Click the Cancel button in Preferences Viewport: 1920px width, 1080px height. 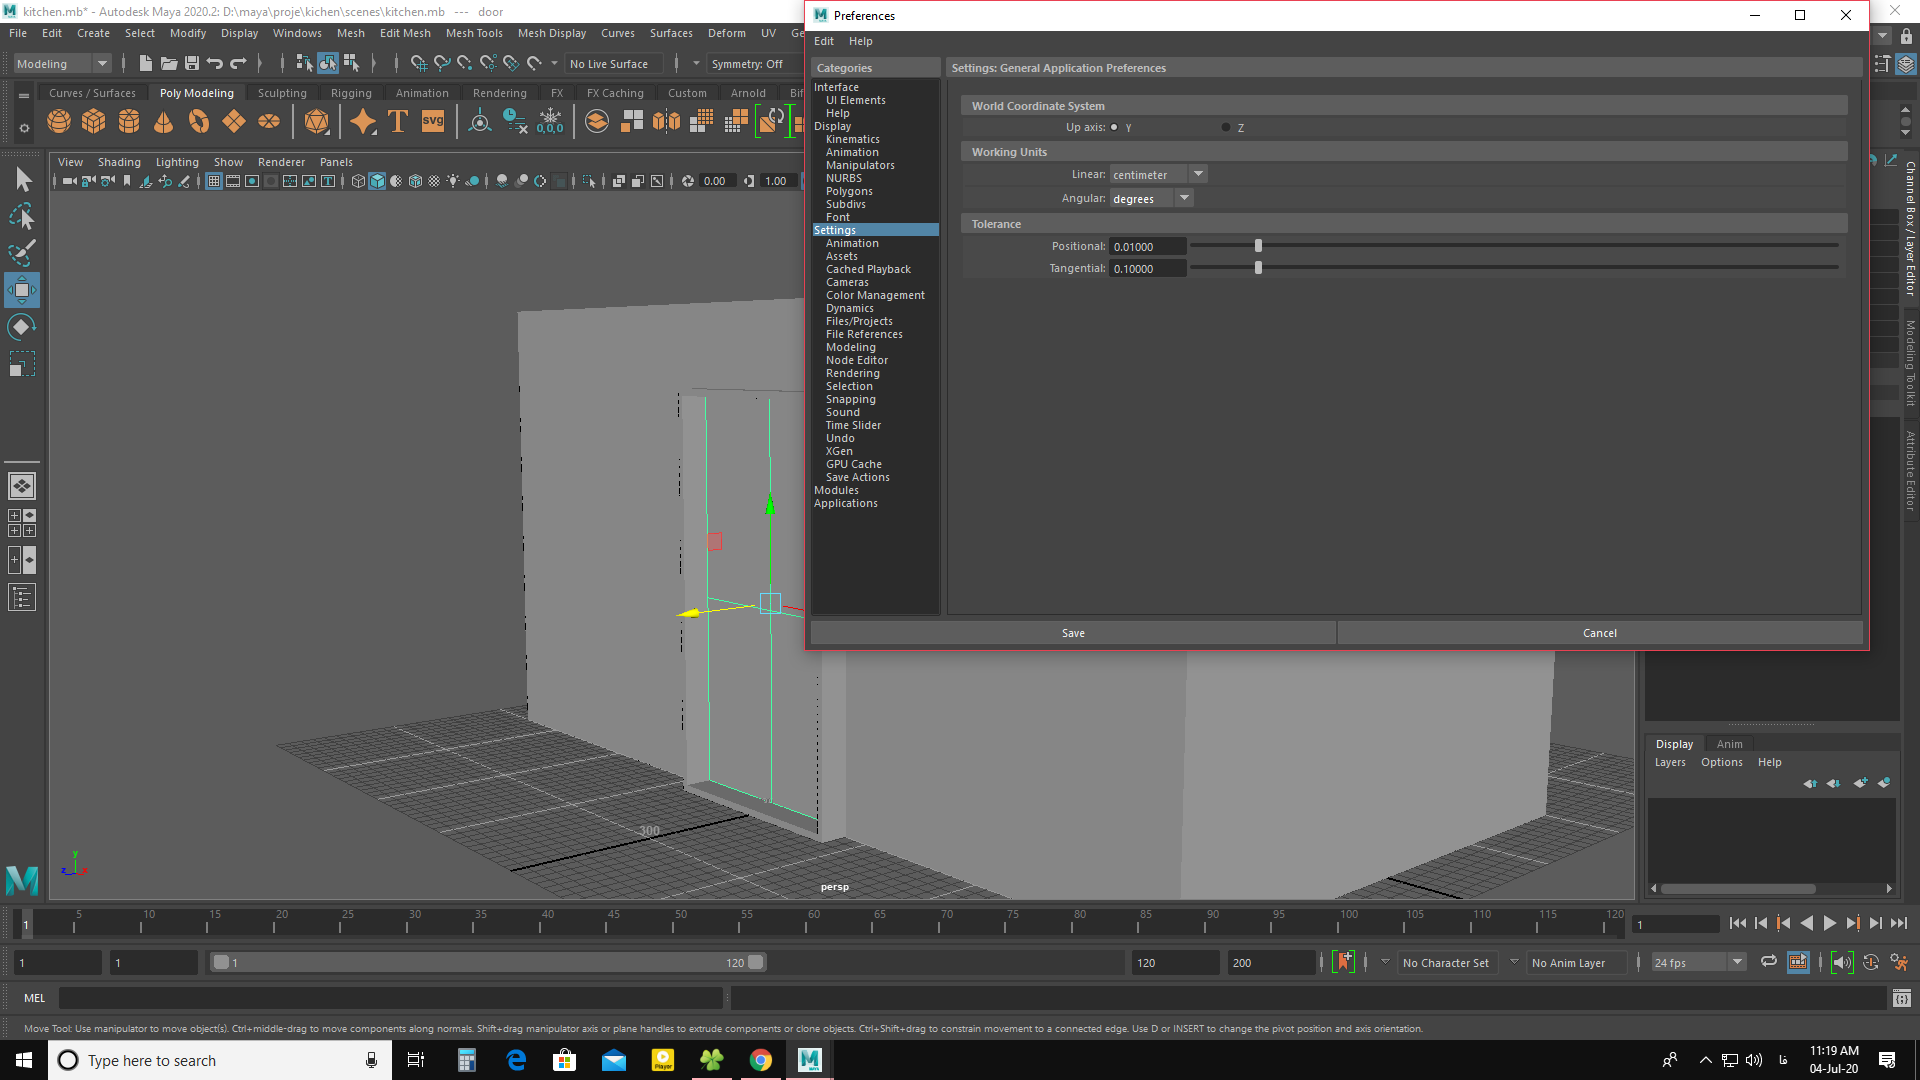1600,633
